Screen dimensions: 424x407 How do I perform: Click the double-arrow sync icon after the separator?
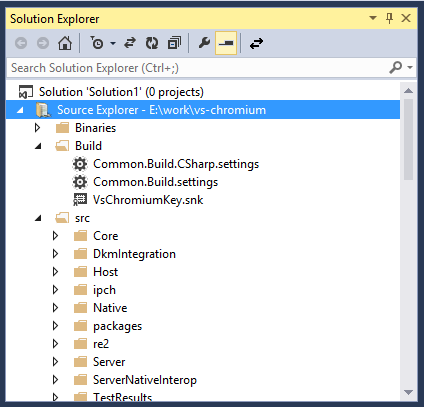pos(256,43)
